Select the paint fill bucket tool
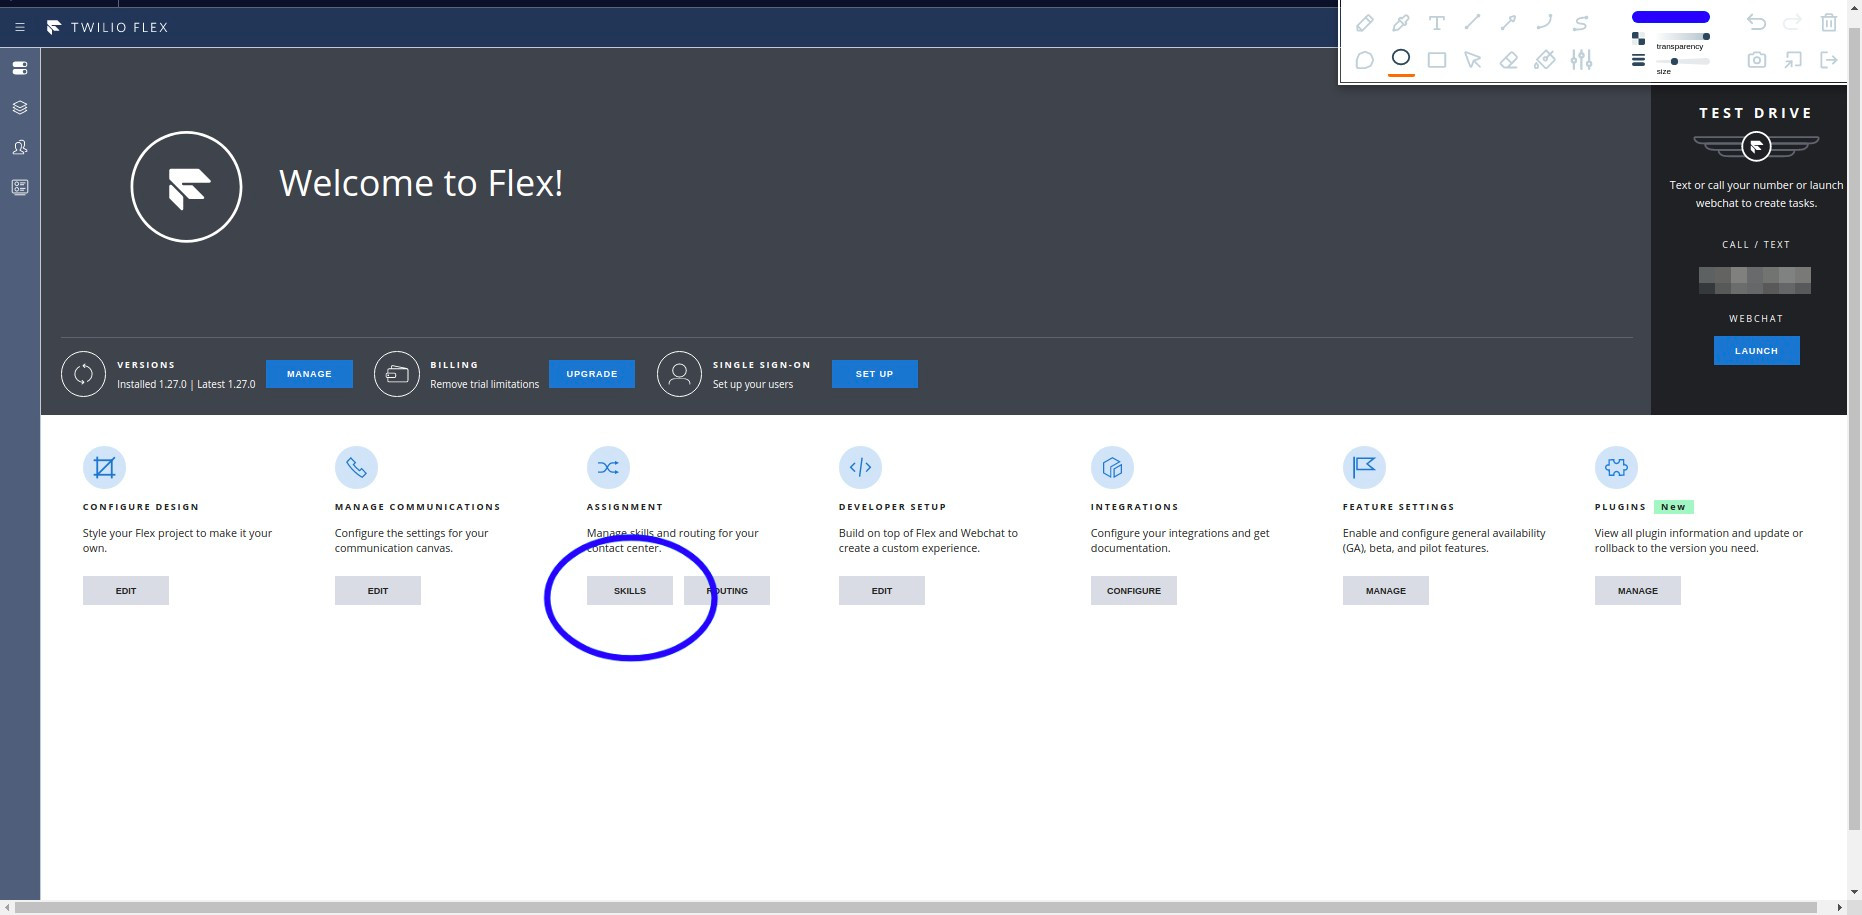 (1545, 60)
